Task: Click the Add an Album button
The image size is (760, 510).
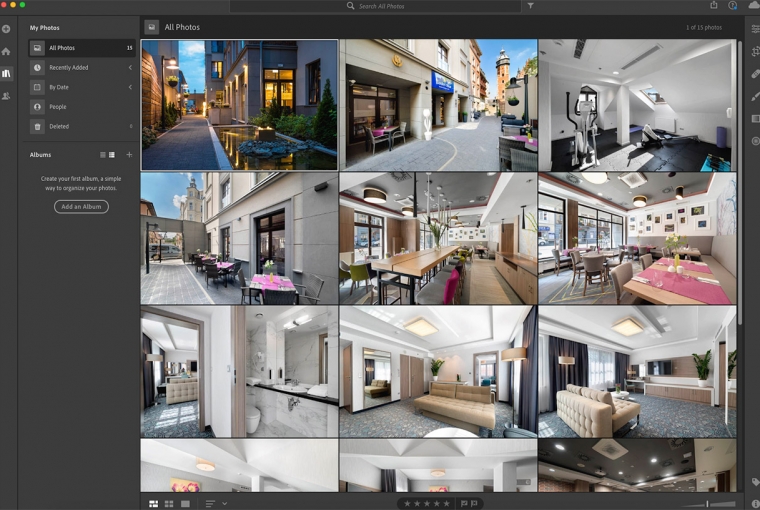Action: pyautogui.click(x=81, y=207)
